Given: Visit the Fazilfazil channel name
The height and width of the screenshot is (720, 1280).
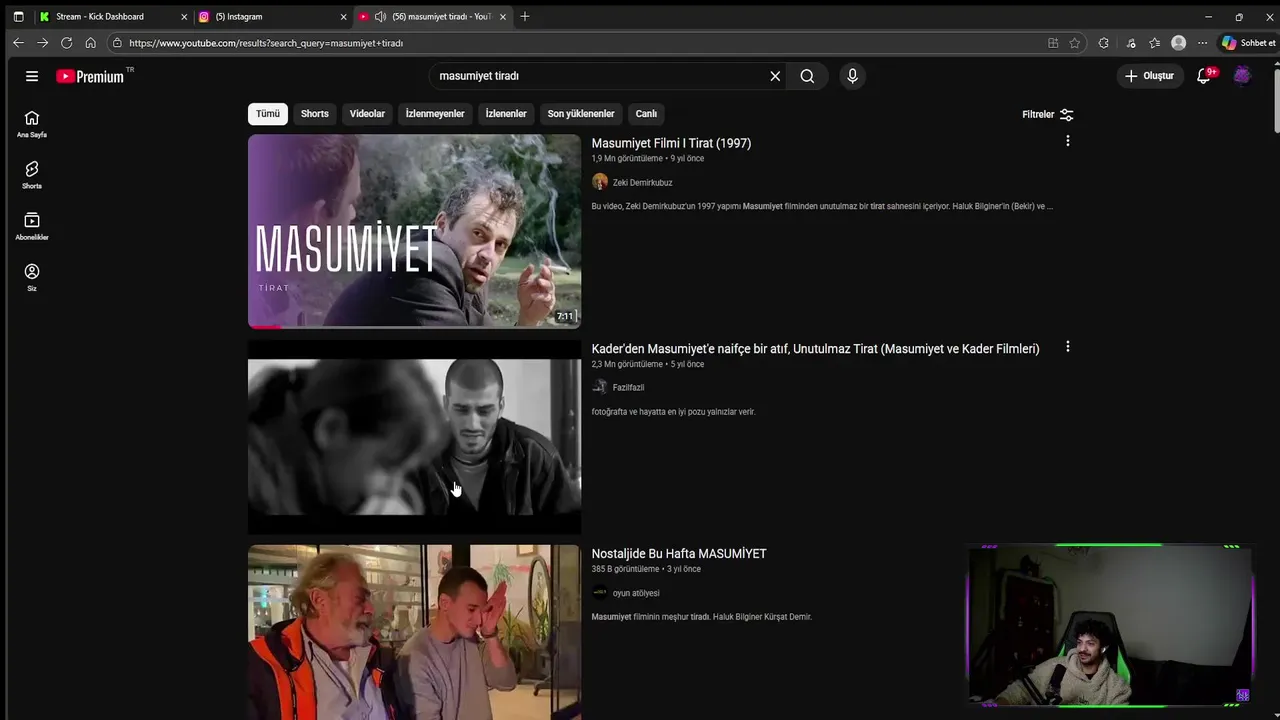Looking at the screenshot, I should [628, 388].
